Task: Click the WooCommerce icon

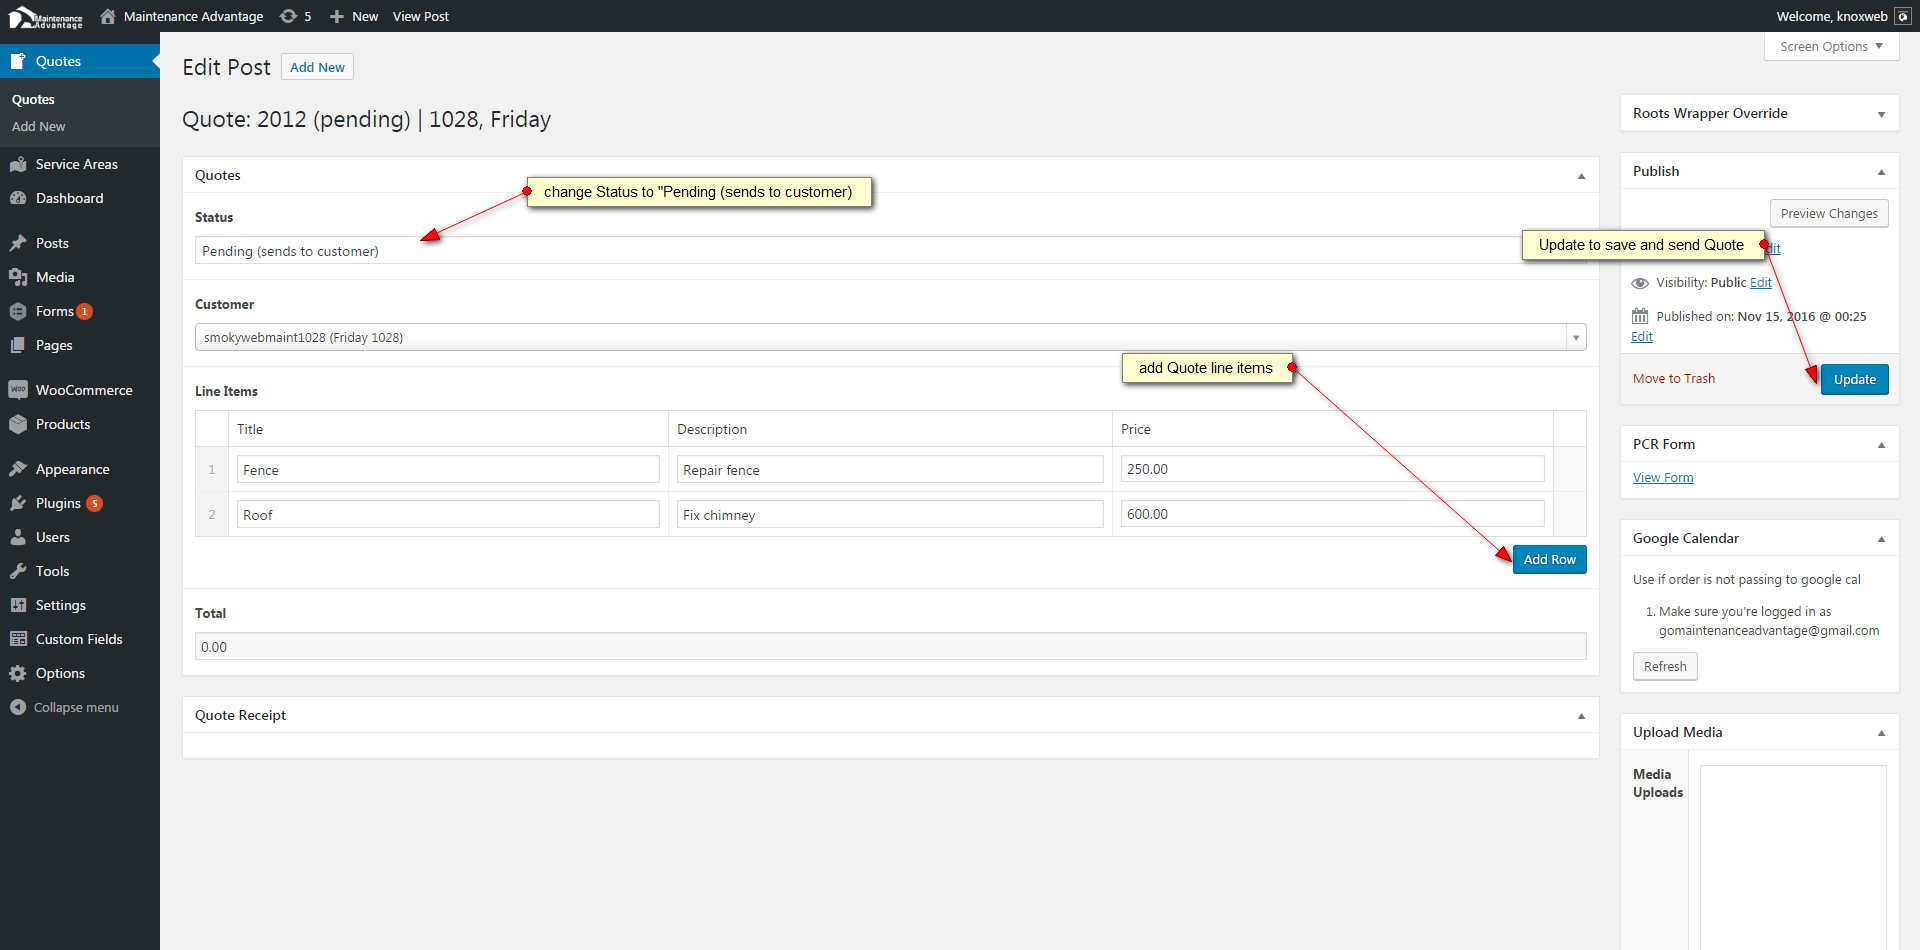Action: coord(18,390)
